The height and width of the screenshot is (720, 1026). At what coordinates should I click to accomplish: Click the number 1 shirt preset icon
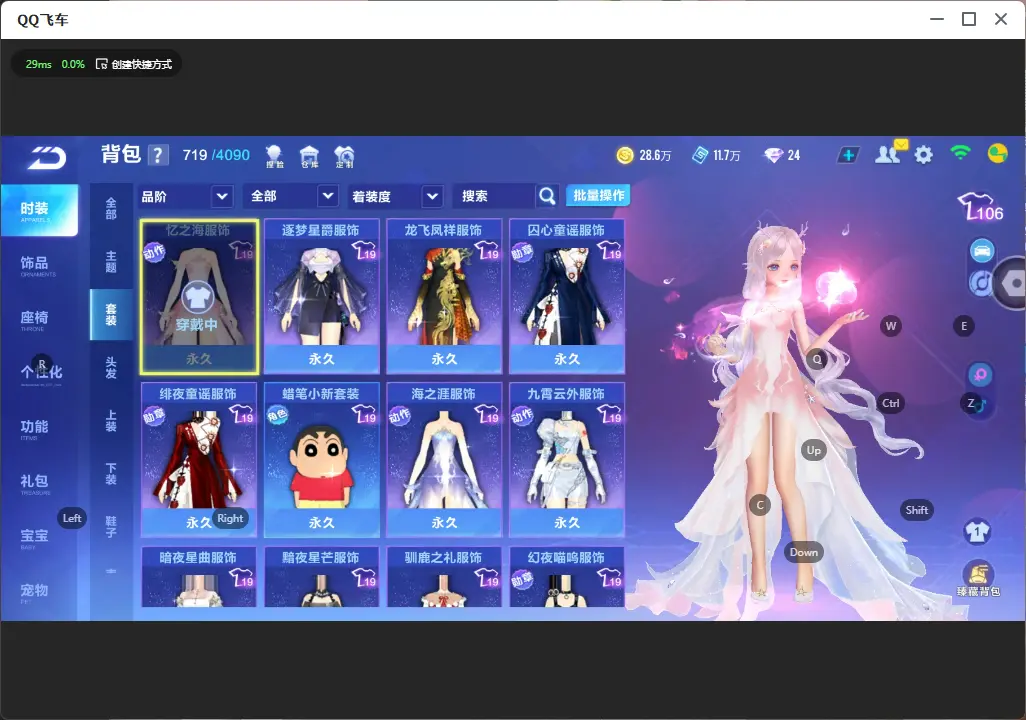[x=977, y=531]
